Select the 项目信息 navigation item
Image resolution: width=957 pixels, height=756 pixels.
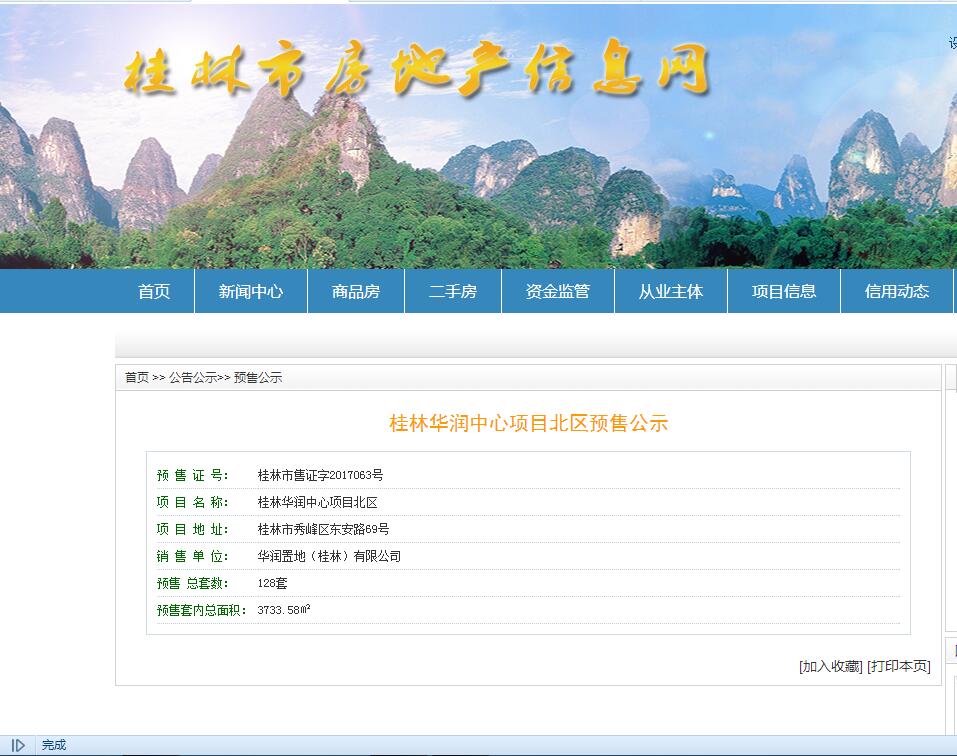784,292
